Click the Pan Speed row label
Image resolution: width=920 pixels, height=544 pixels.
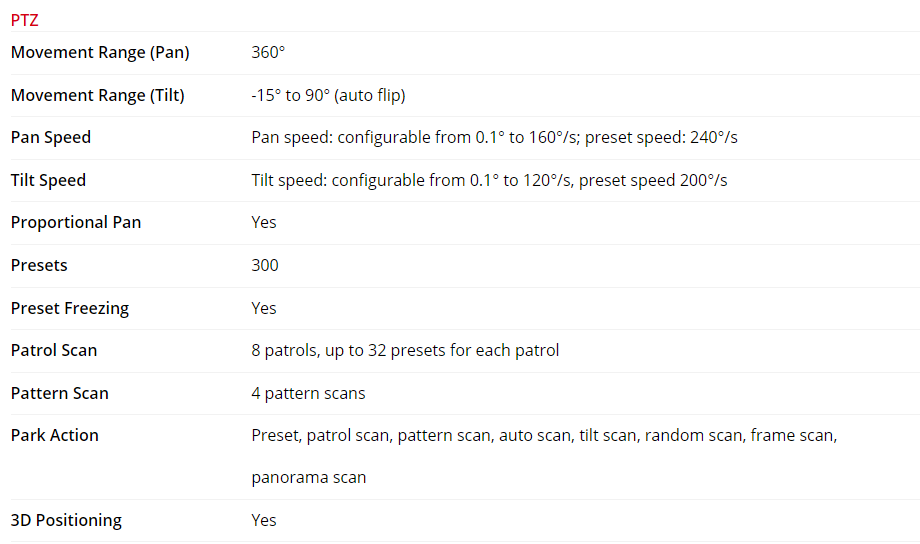[x=51, y=138]
